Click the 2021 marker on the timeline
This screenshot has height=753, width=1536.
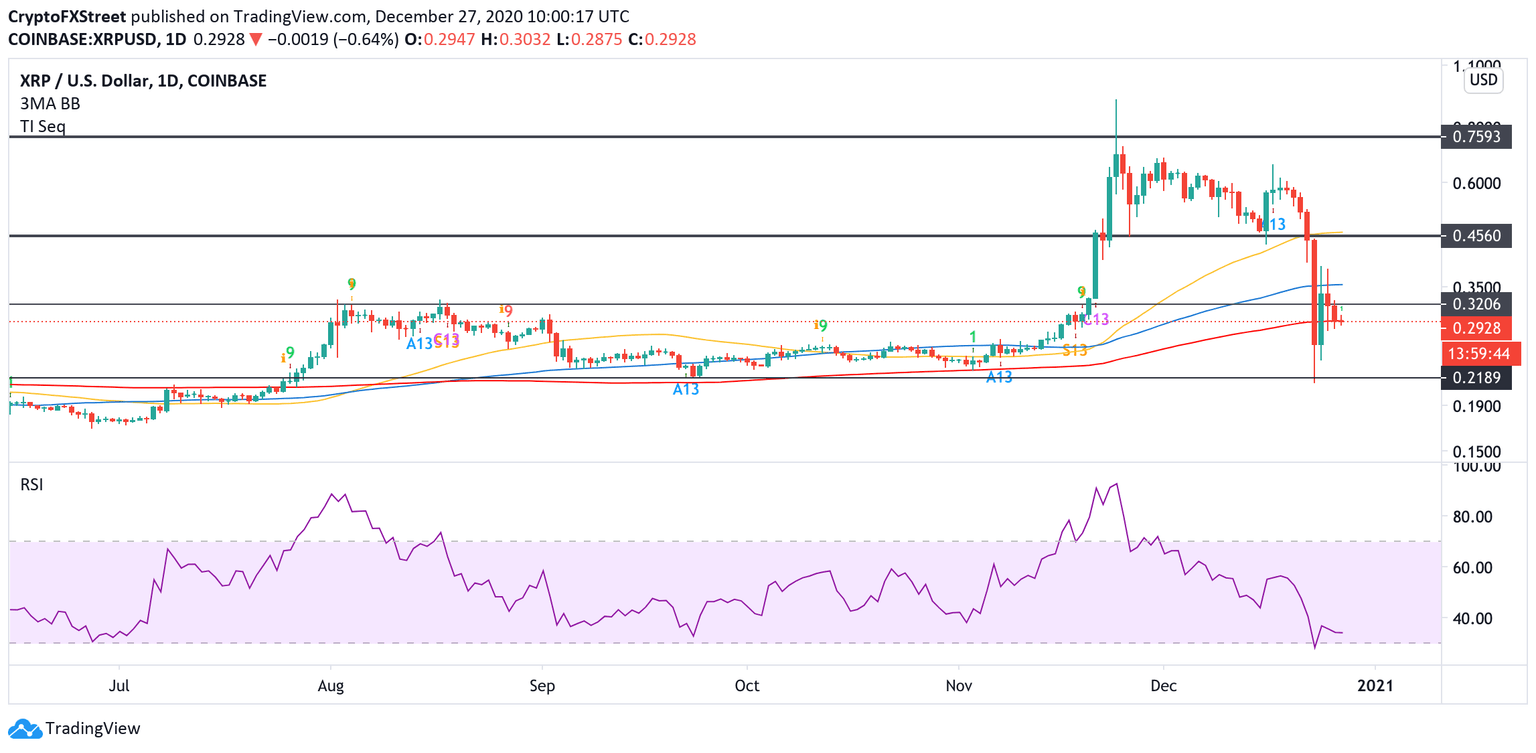(x=1377, y=687)
